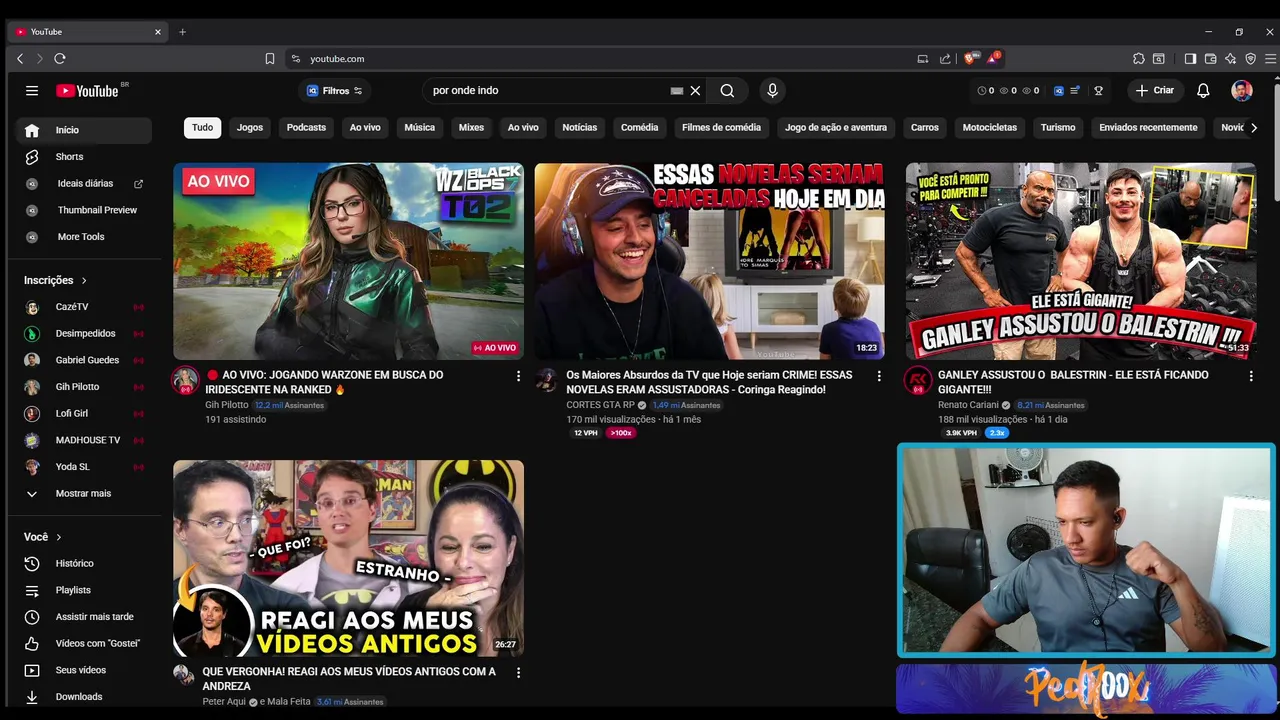Open the account avatar menu
Image resolution: width=1280 pixels, height=720 pixels.
tap(1242, 91)
